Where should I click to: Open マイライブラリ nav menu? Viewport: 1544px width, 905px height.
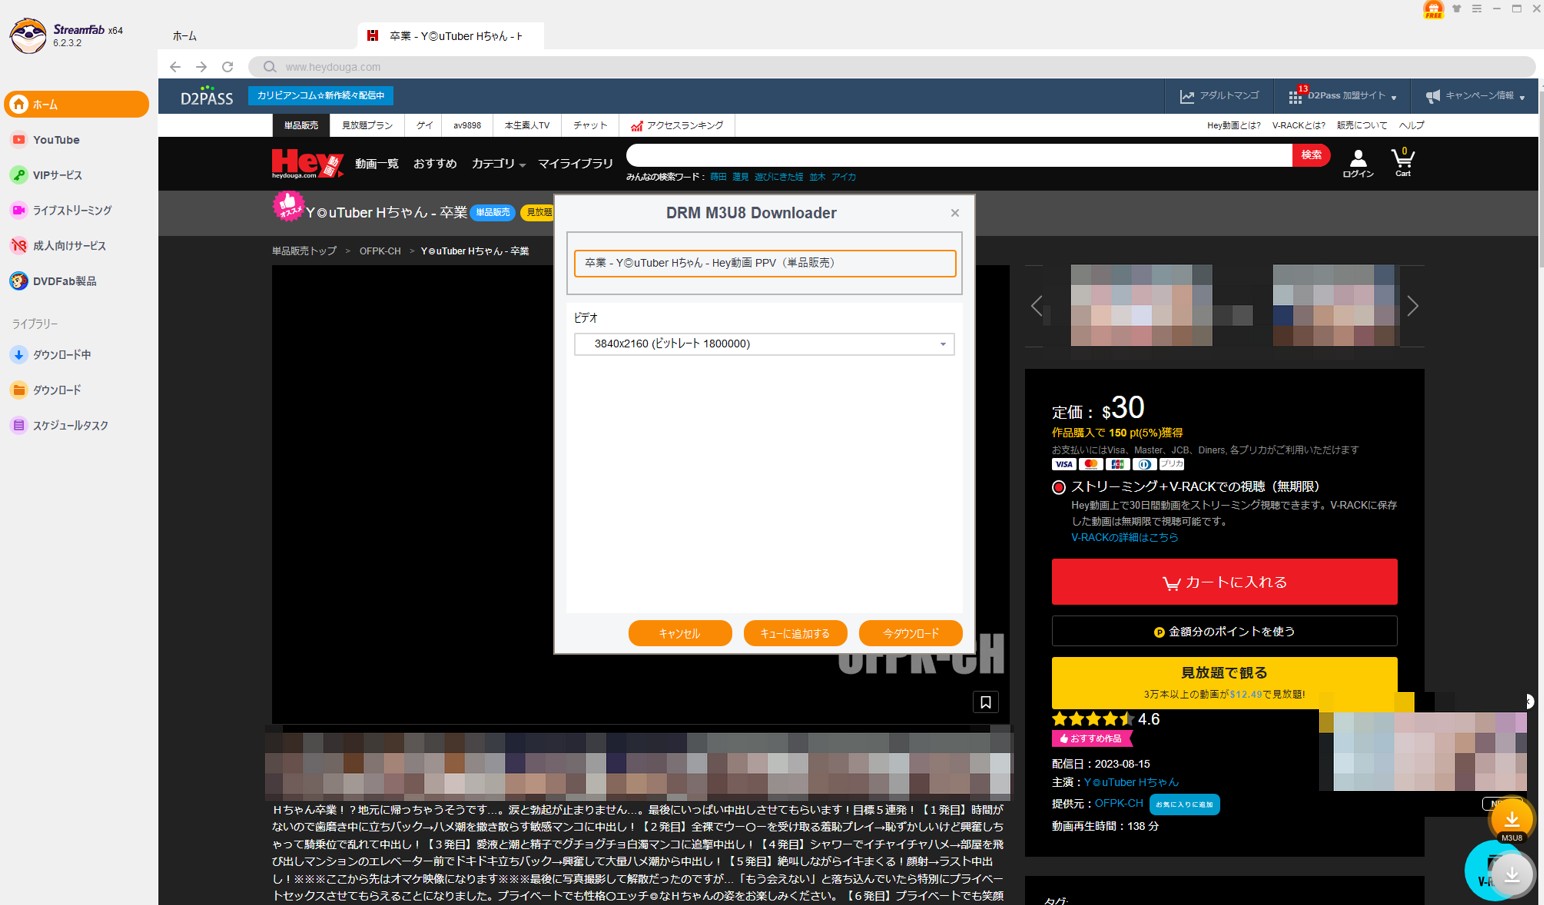tap(576, 164)
